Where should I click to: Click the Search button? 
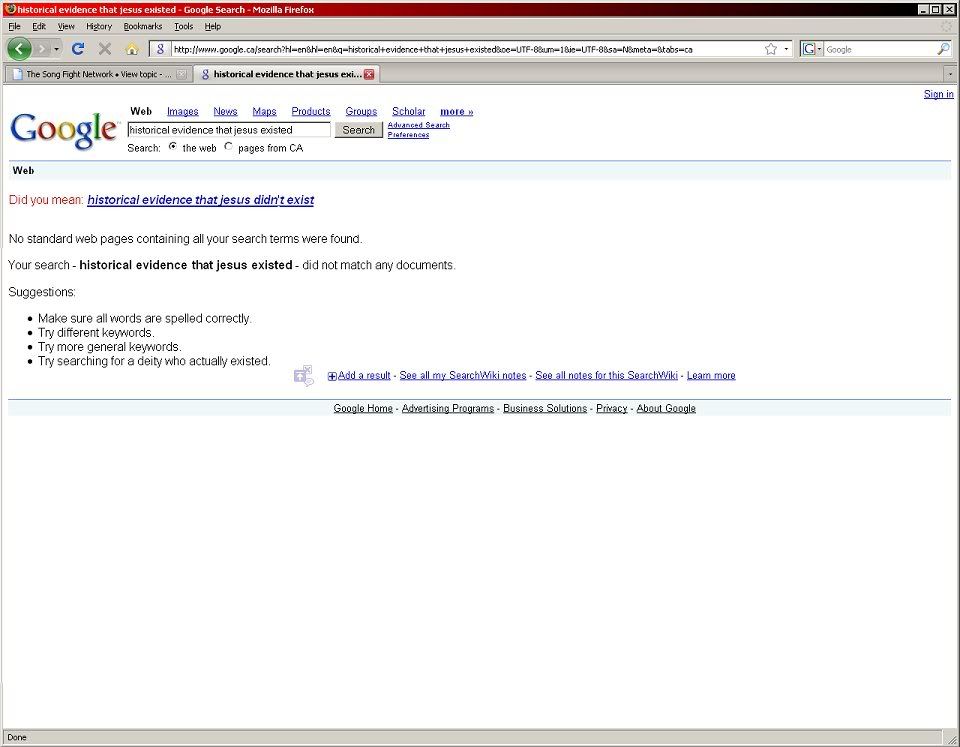(x=358, y=130)
